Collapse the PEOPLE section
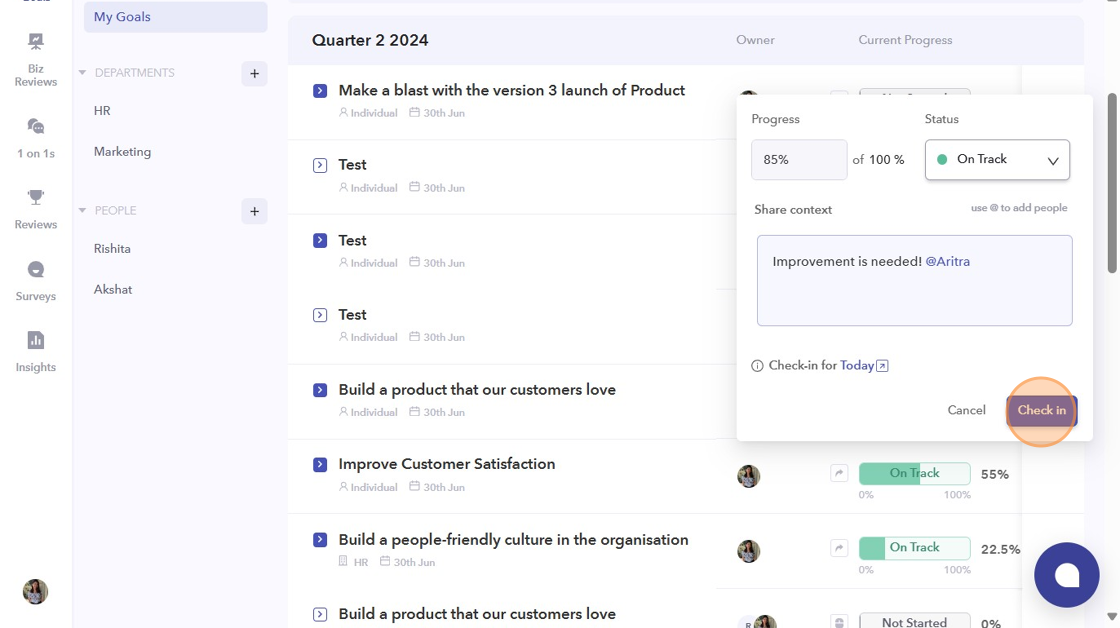This screenshot has height=628, width=1120. [x=83, y=211]
